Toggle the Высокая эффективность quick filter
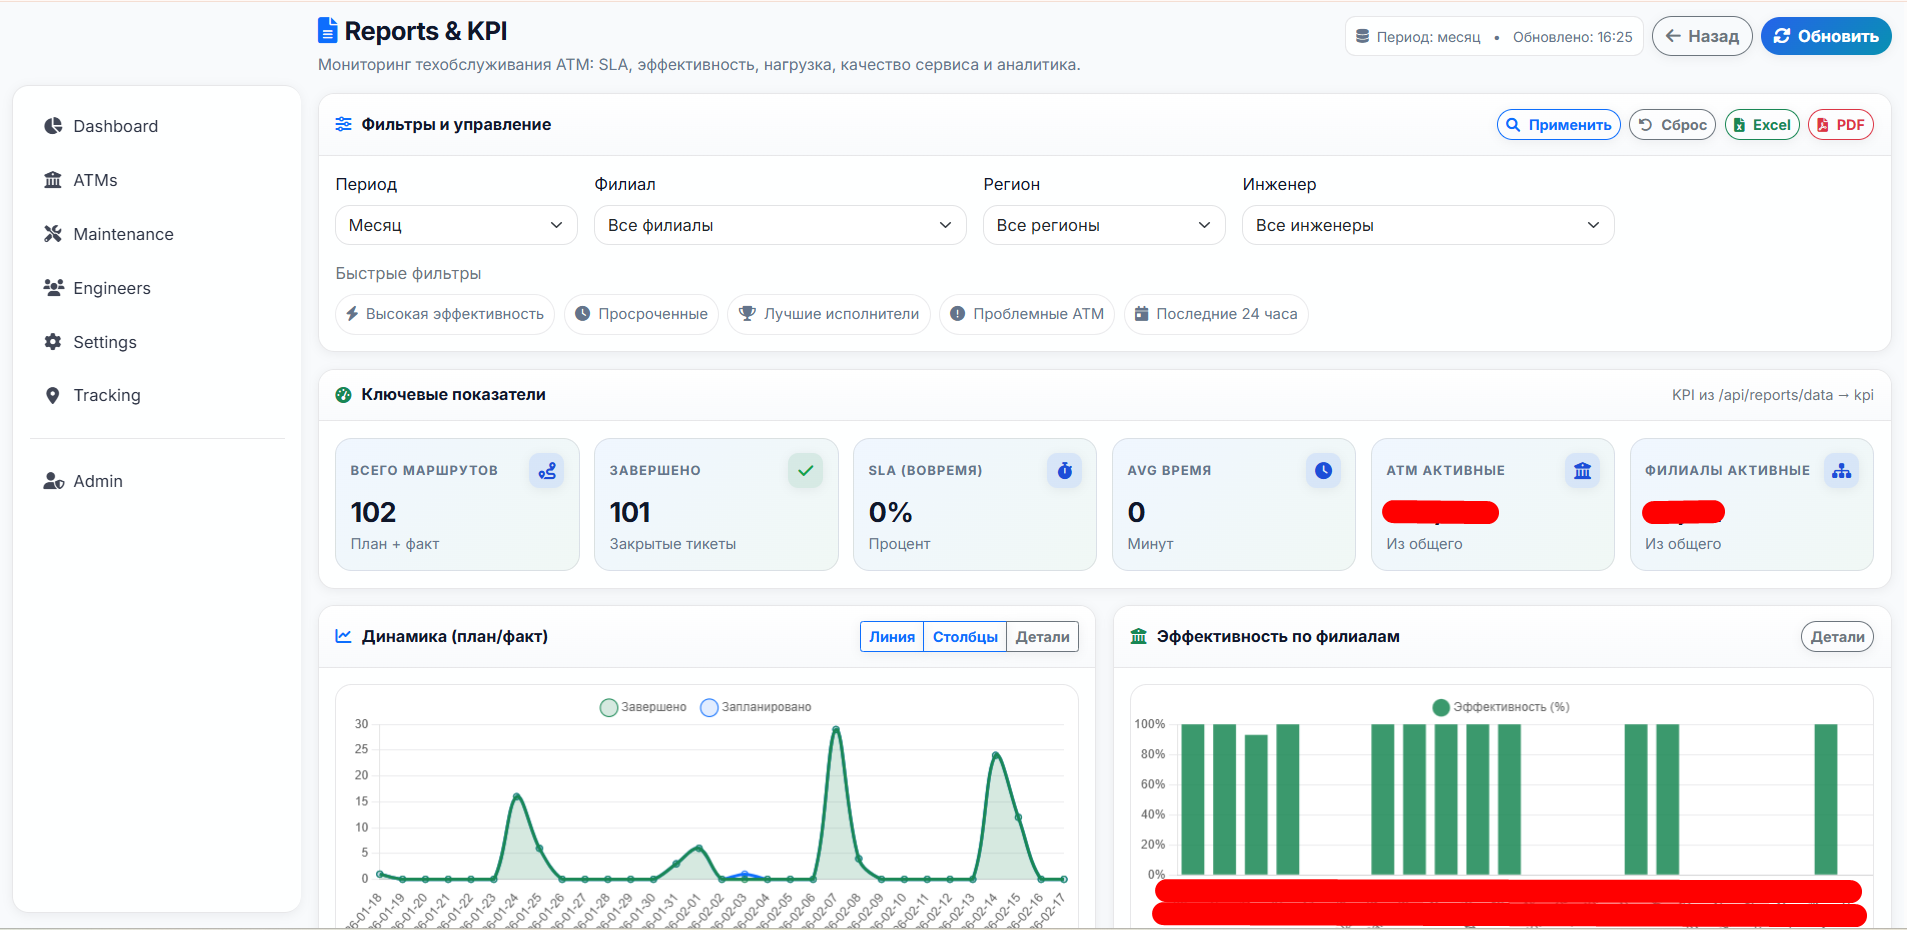 pos(445,314)
